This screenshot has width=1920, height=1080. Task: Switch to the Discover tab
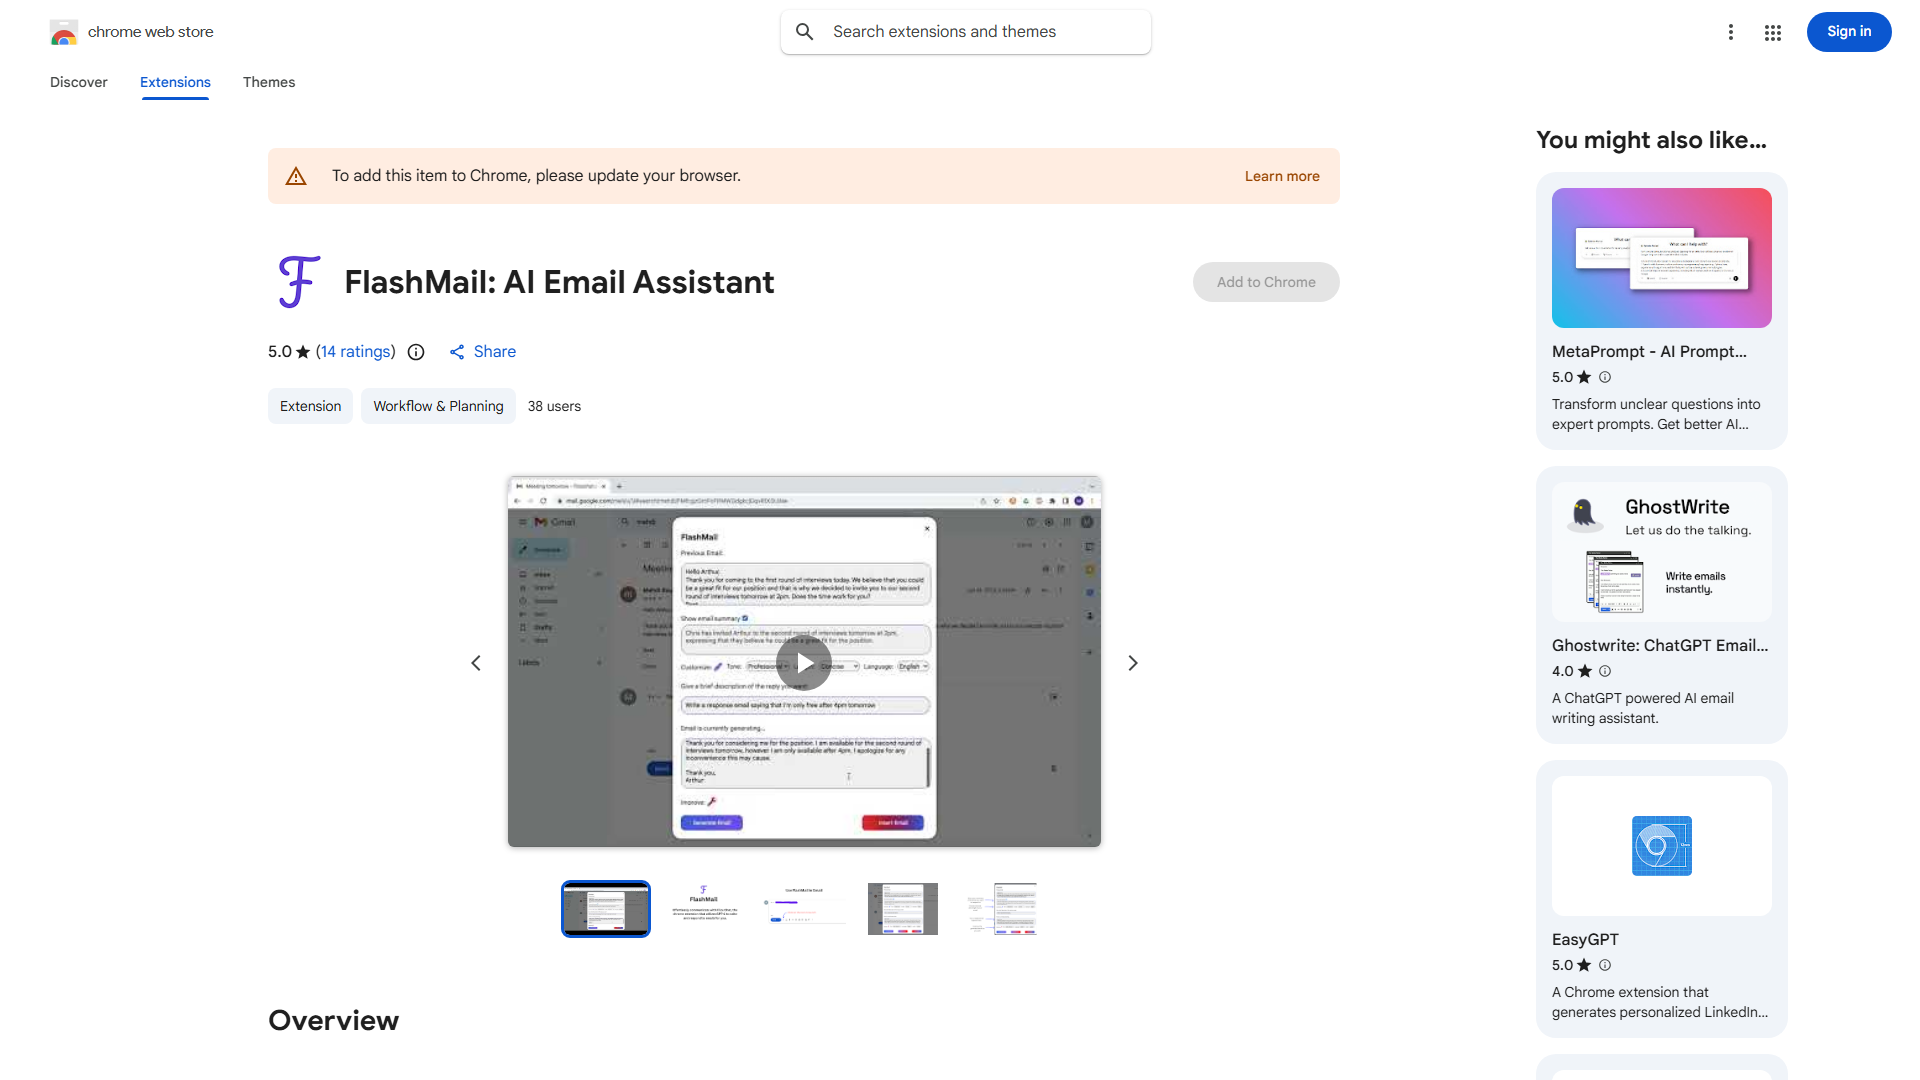(x=78, y=82)
